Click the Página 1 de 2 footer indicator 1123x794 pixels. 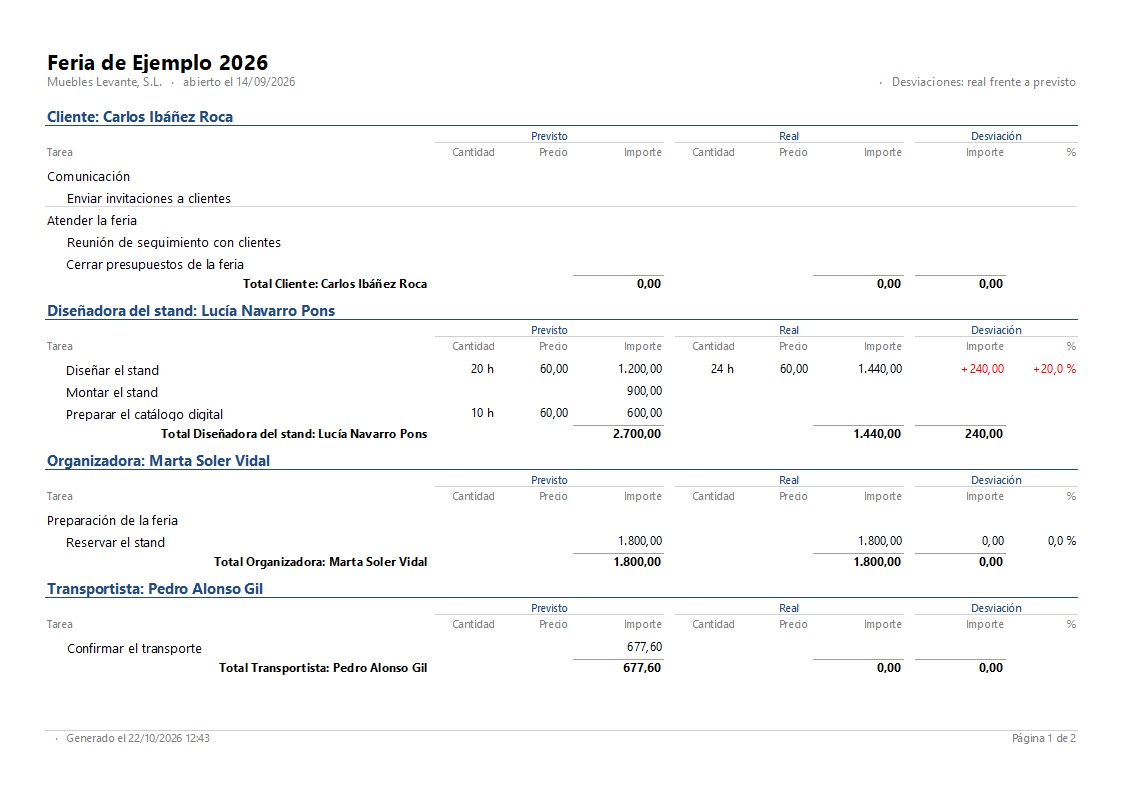click(1044, 738)
